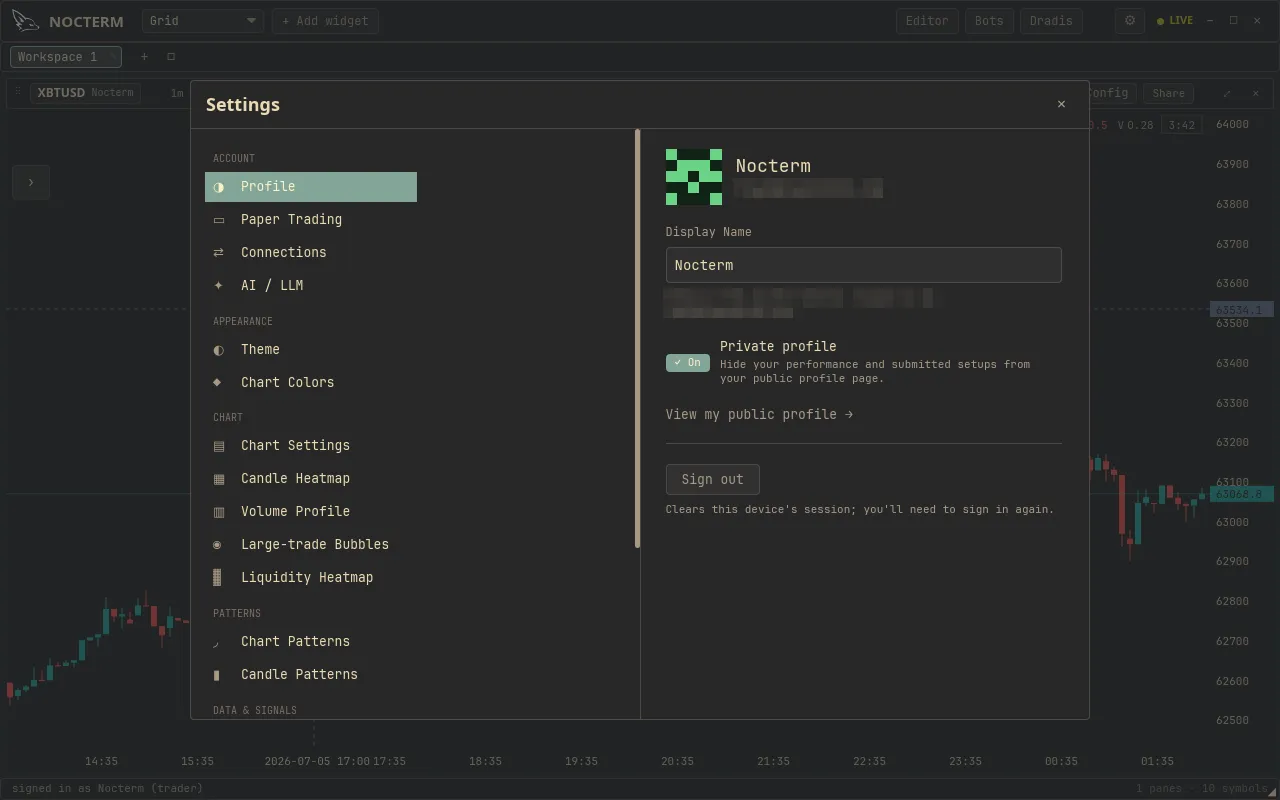Open AI / LLM settings

[x=311, y=286]
